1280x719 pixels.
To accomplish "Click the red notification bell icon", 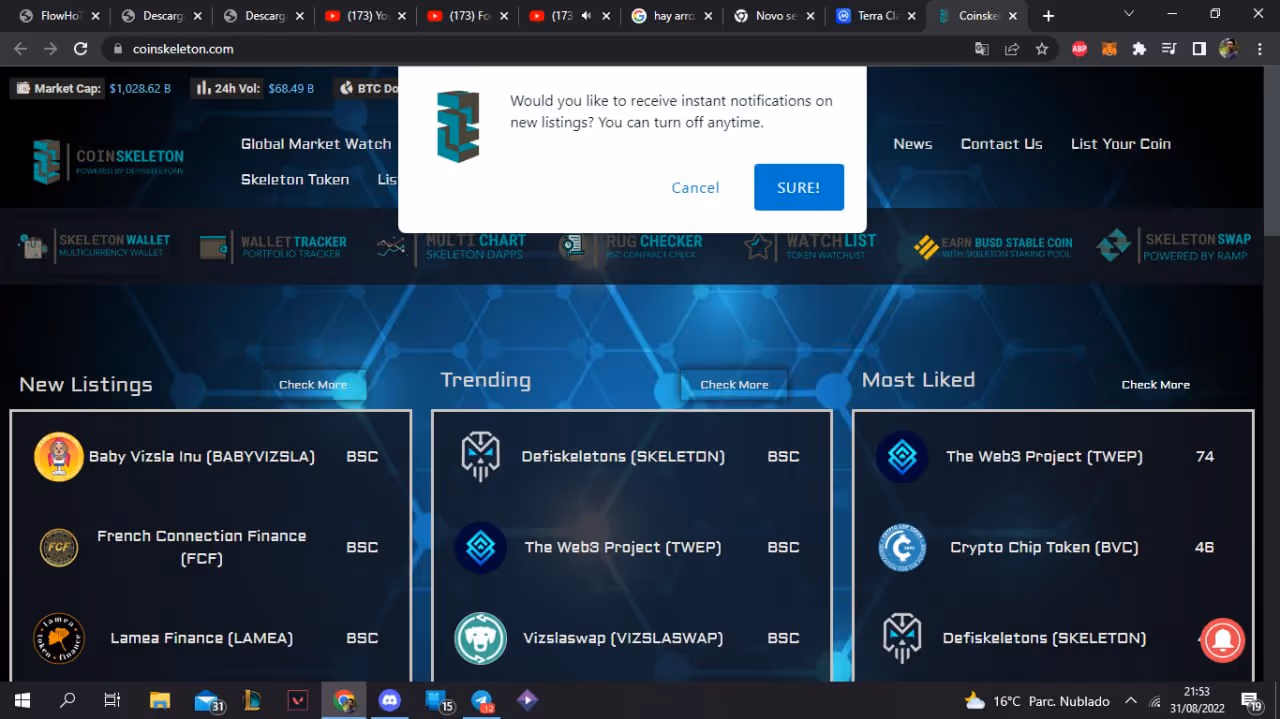I will [x=1222, y=640].
